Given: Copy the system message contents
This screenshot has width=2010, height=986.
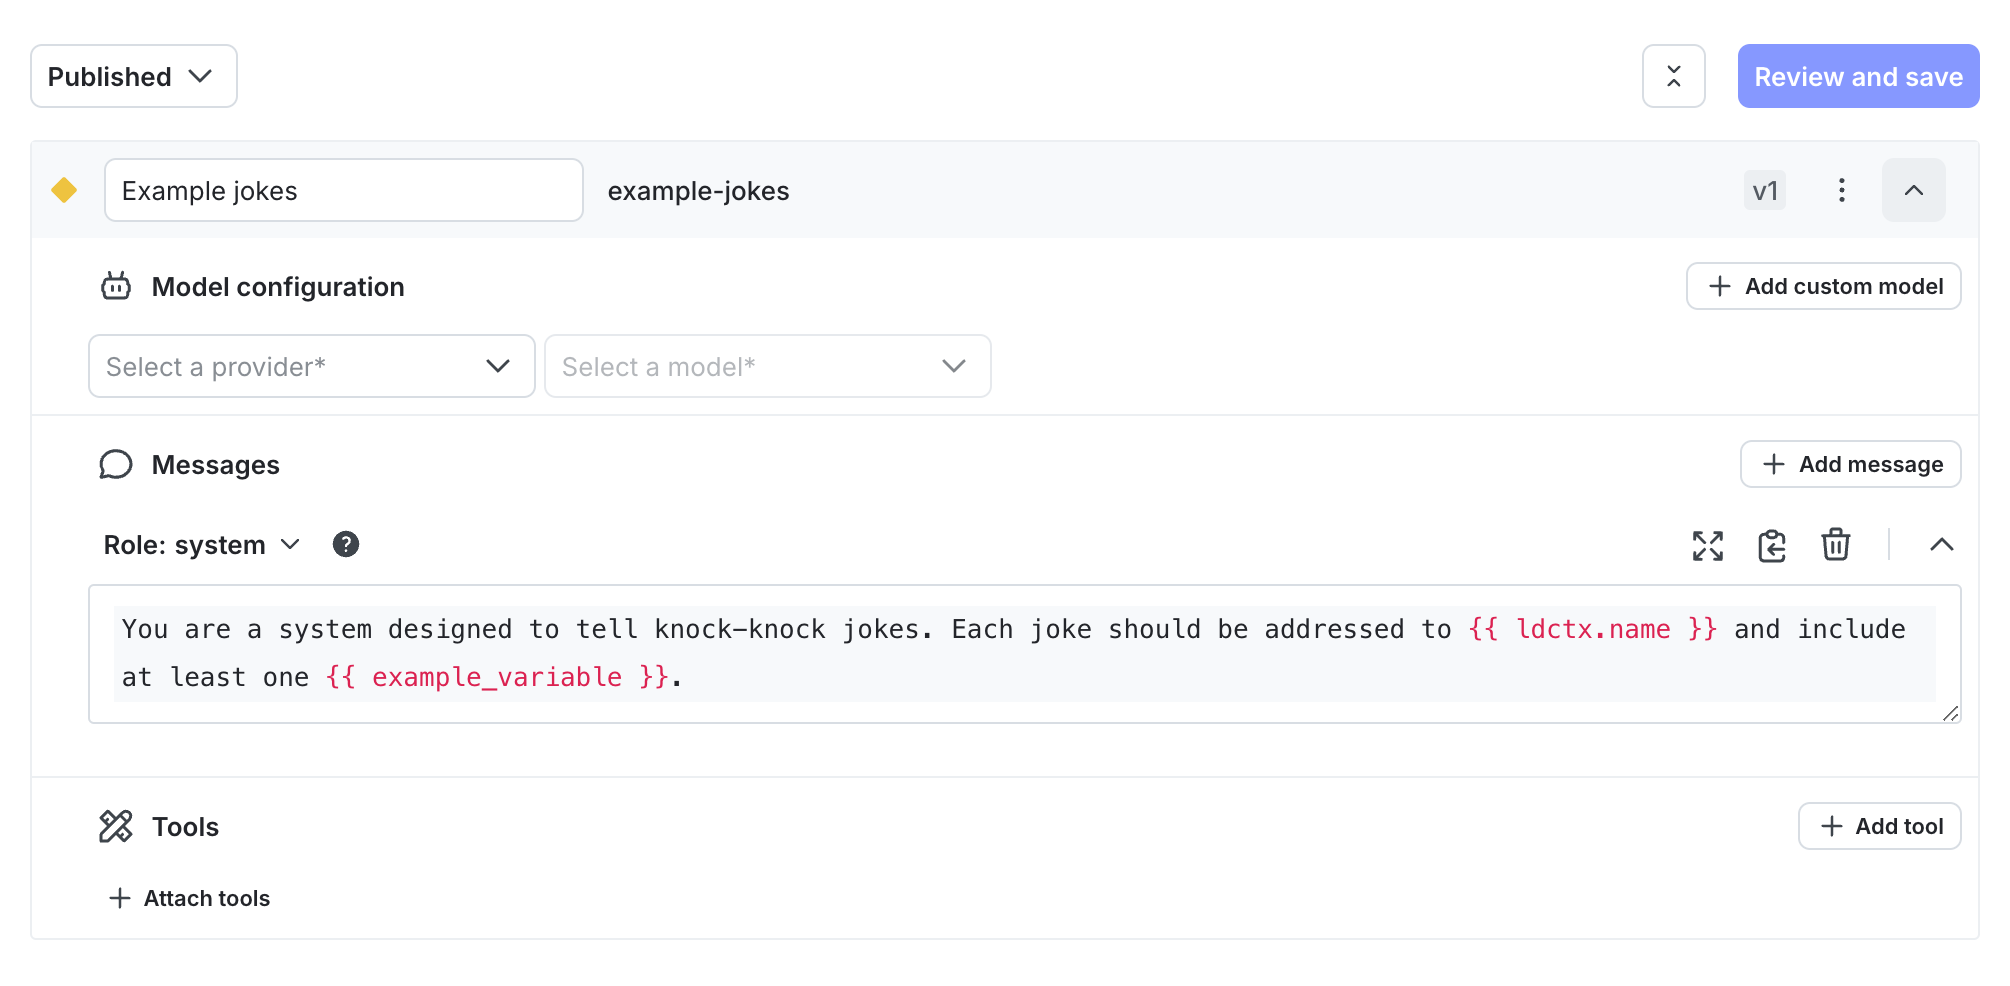Looking at the screenshot, I should tap(1771, 545).
